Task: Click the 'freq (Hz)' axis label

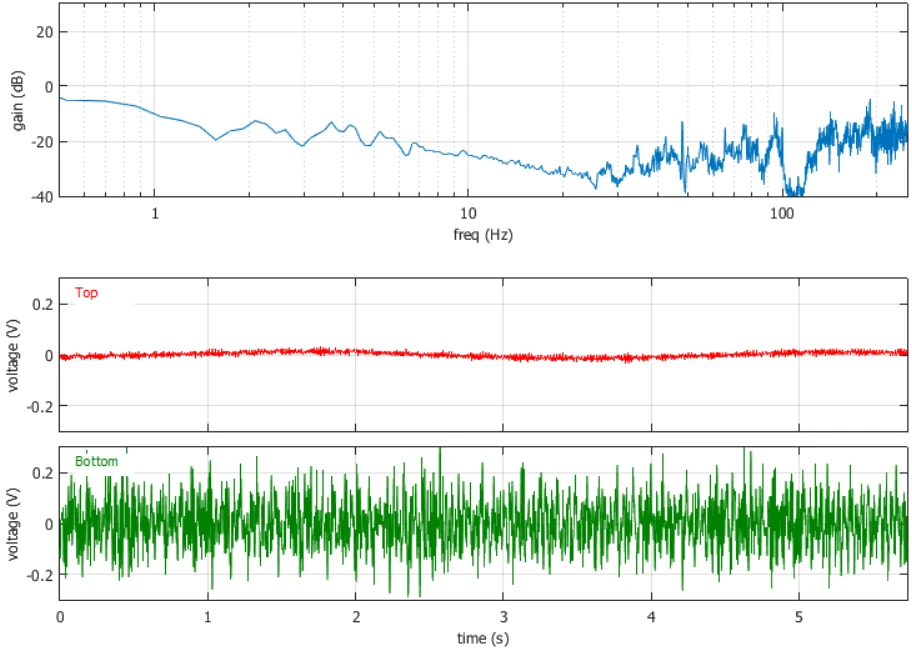Action: click(483, 235)
